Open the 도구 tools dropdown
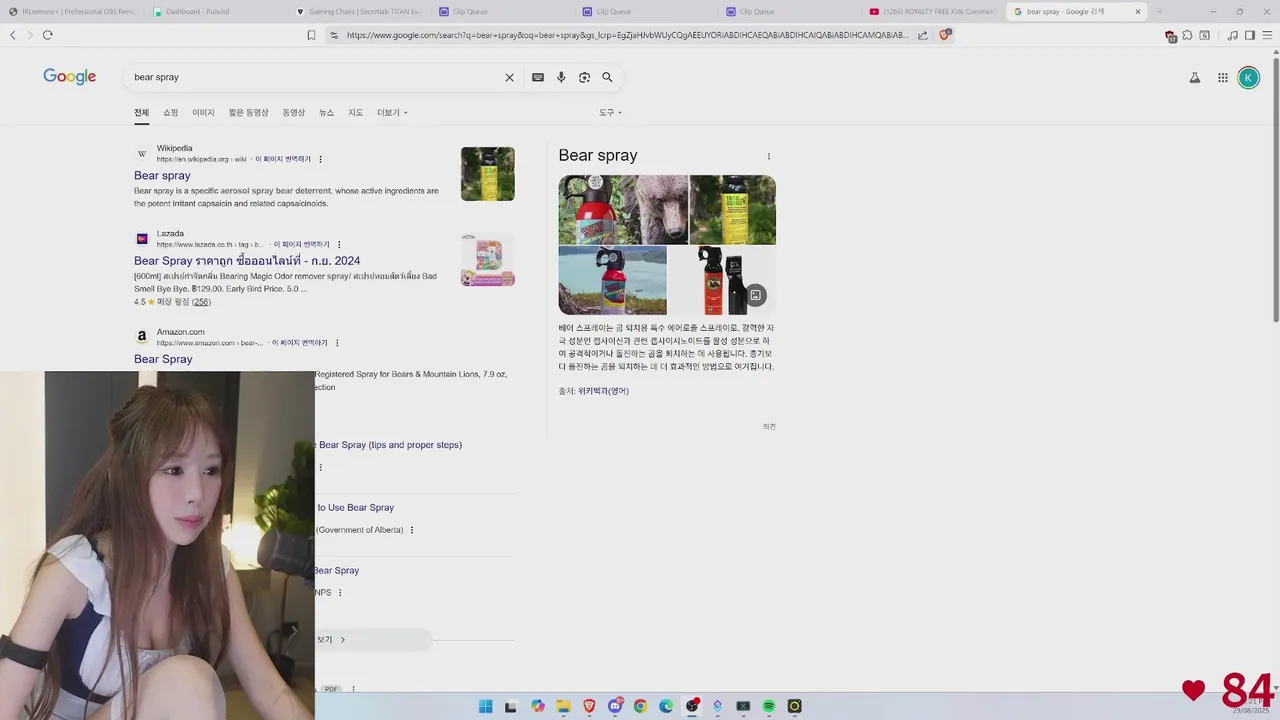The width and height of the screenshot is (1280, 720). coord(610,112)
